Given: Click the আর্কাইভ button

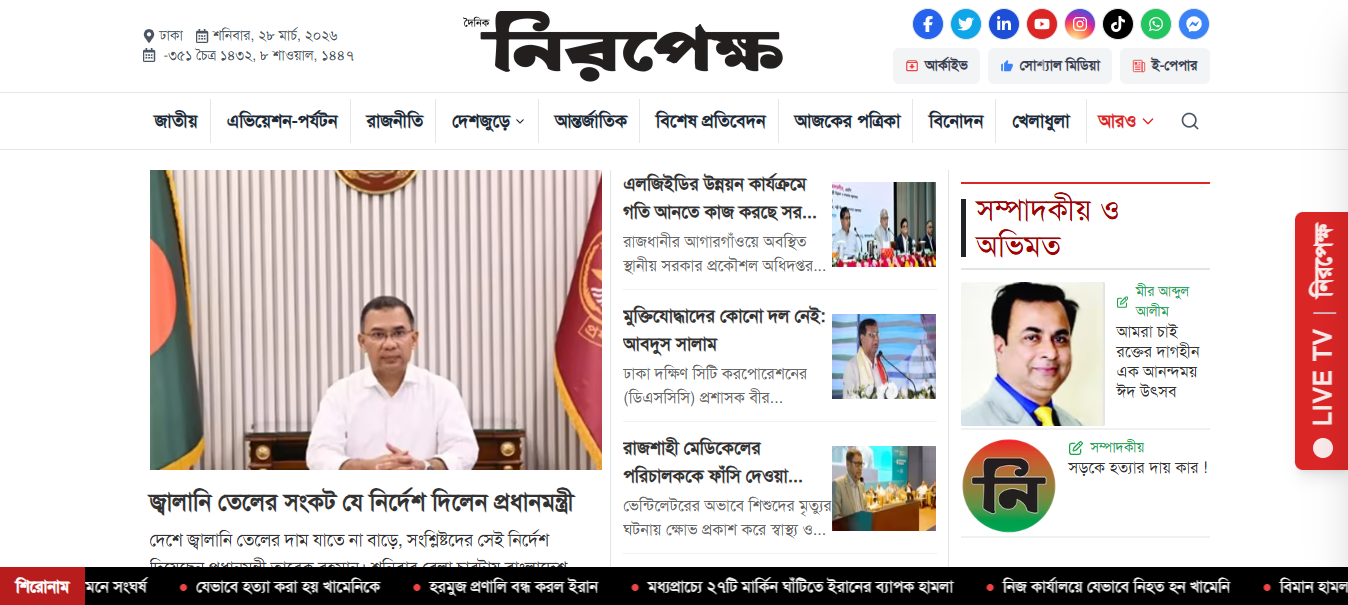Looking at the screenshot, I should tap(936, 66).
